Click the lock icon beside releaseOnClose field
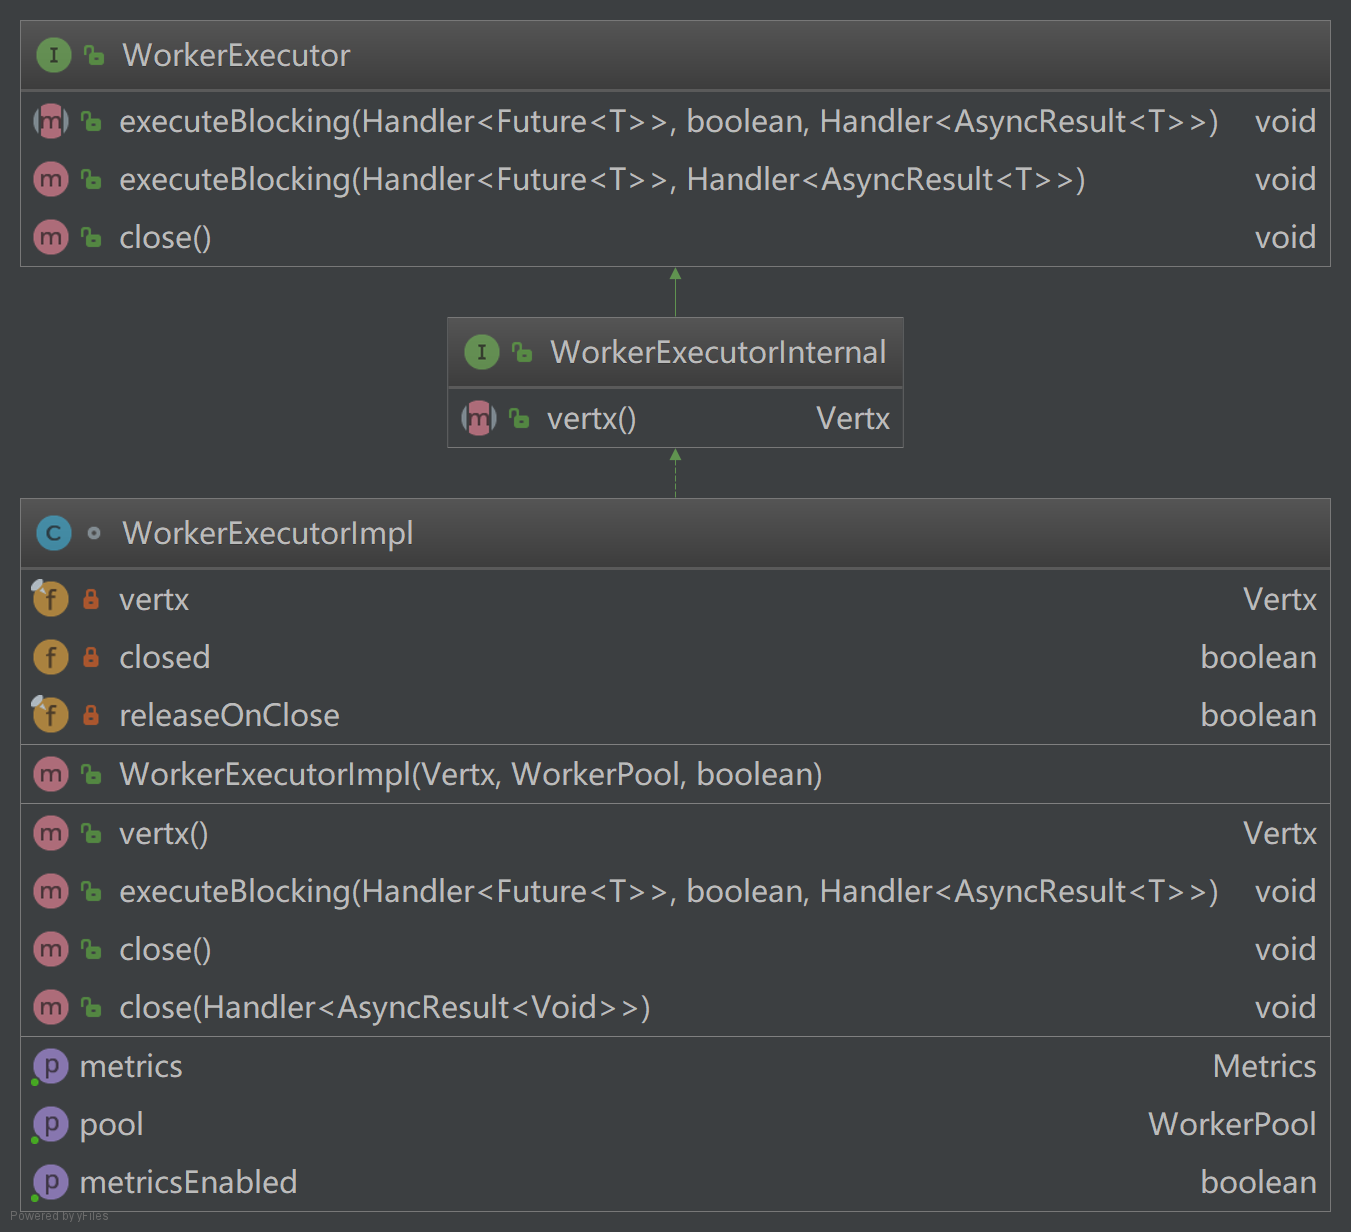 point(91,715)
